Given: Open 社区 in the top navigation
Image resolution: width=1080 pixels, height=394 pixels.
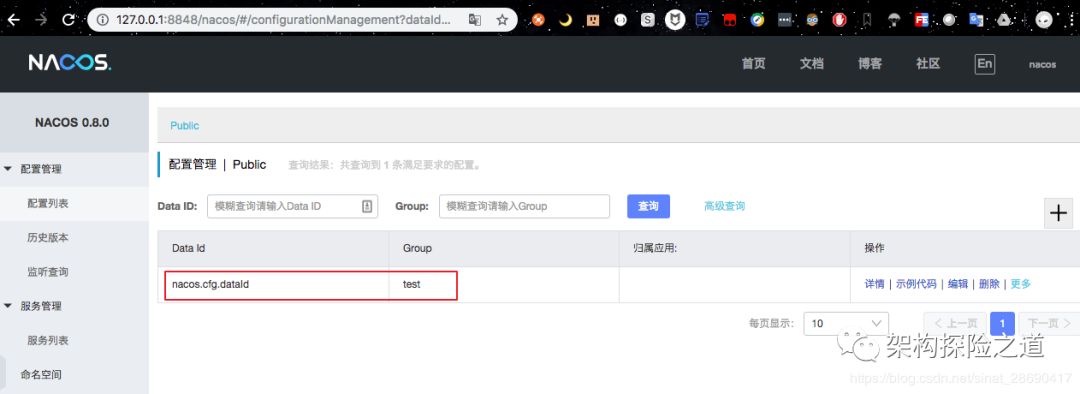Looking at the screenshot, I should tap(928, 63).
